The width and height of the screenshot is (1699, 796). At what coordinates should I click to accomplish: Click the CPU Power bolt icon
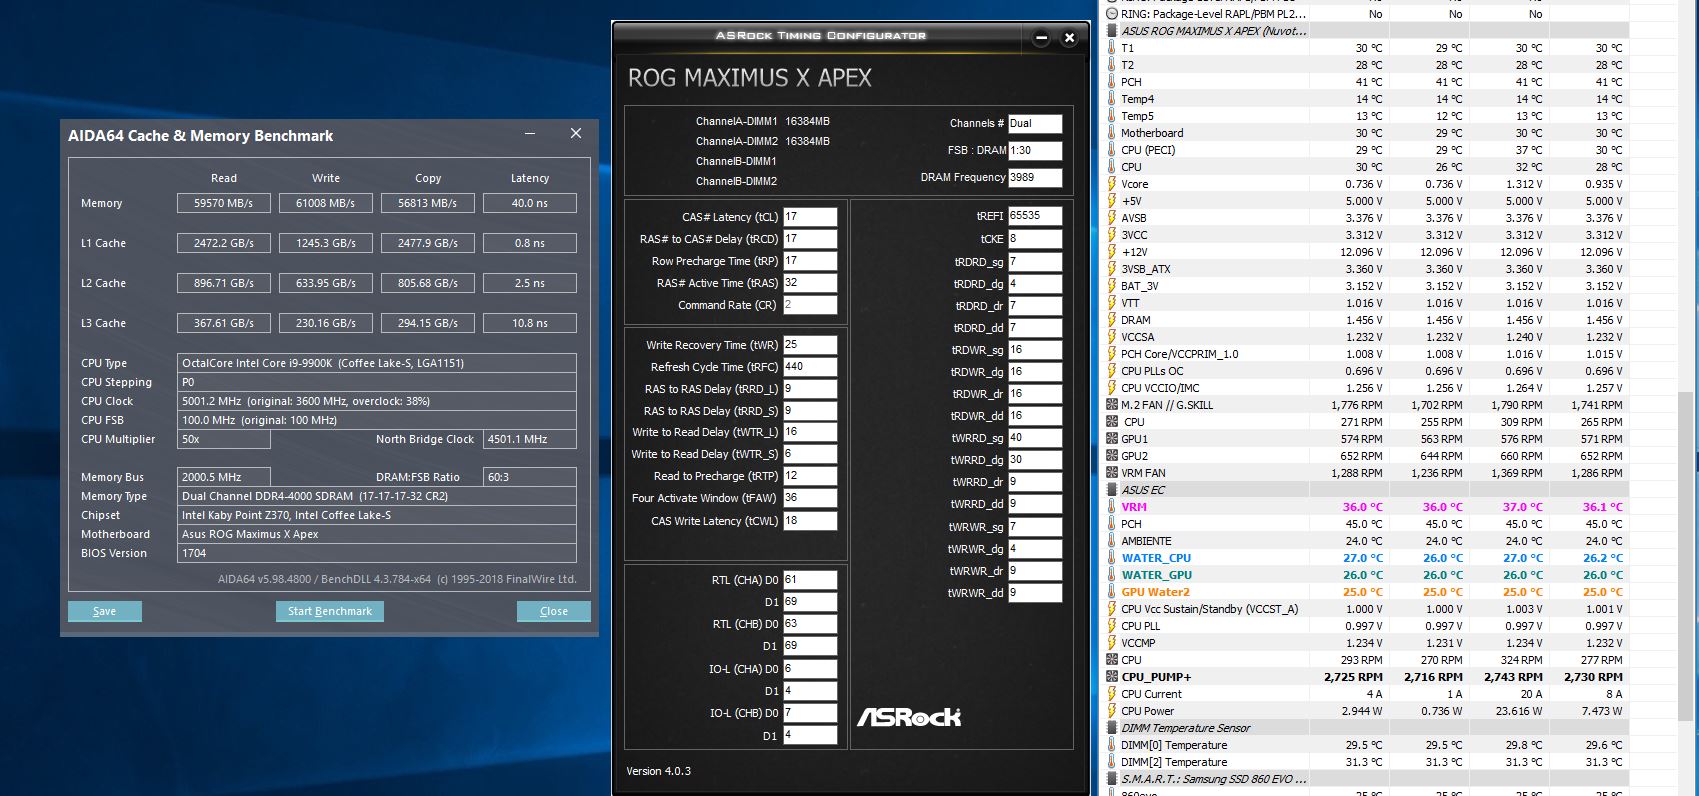[1112, 711]
